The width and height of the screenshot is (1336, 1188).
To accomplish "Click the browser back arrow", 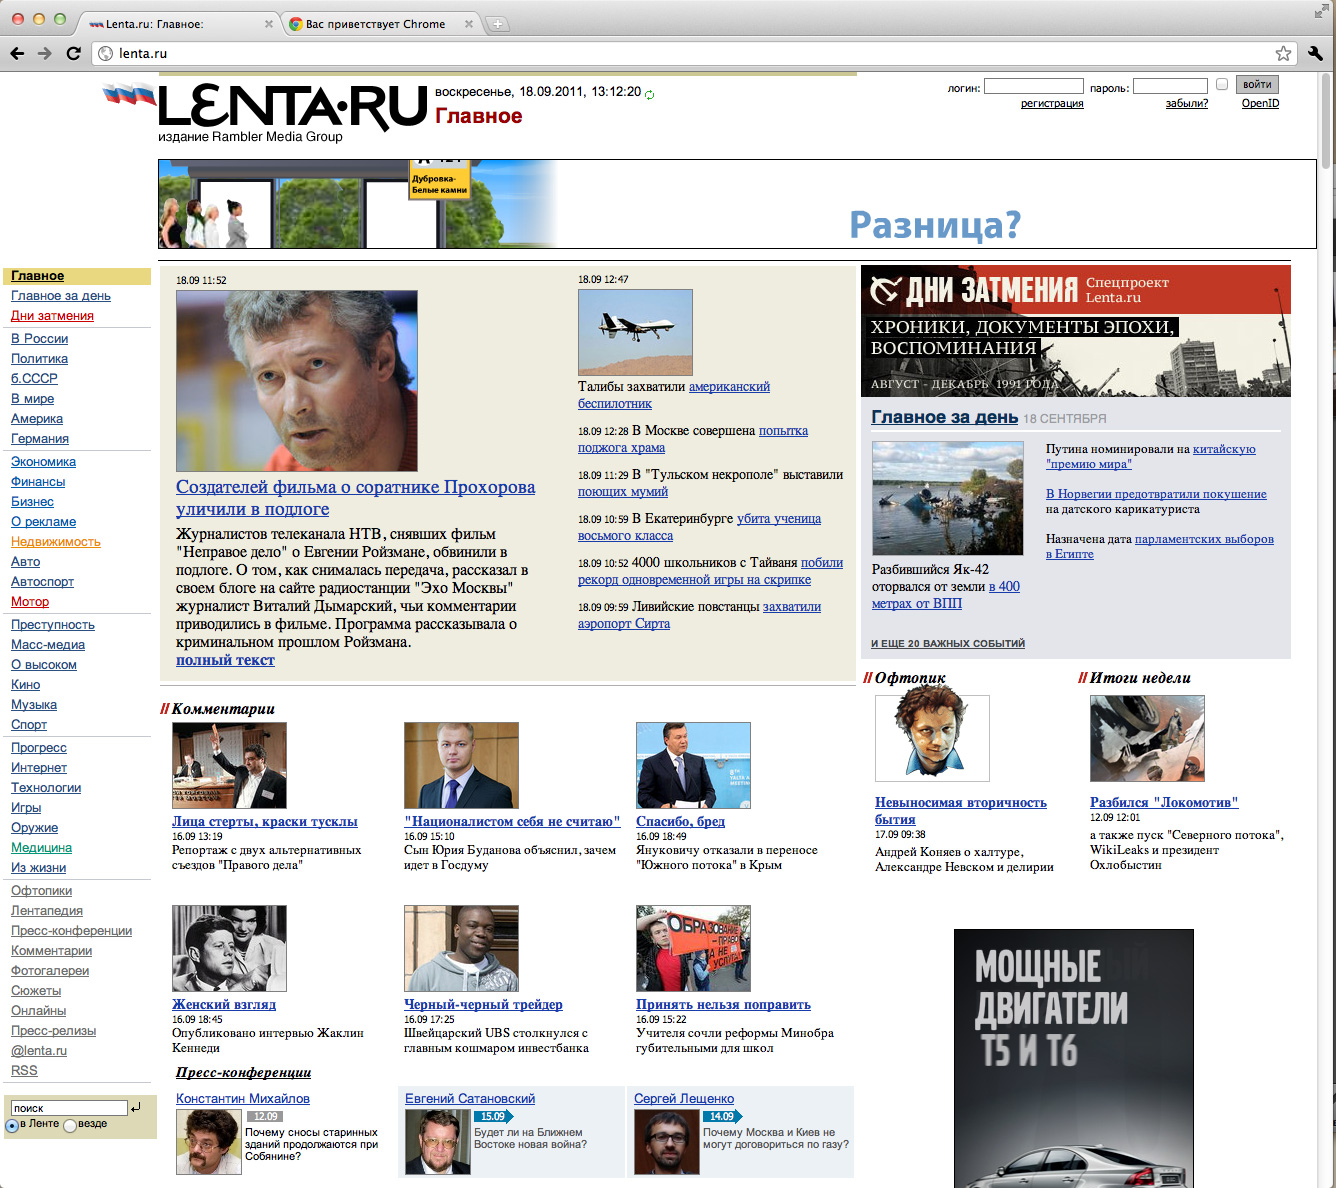I will click(x=17, y=54).
